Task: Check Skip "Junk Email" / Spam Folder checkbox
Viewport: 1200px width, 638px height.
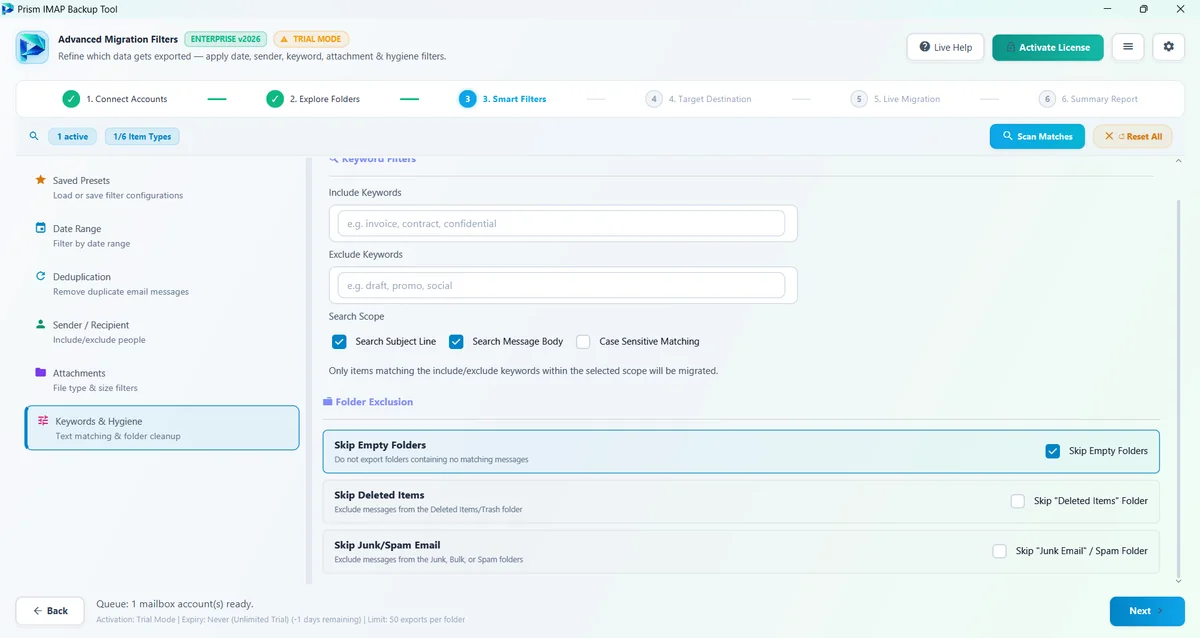Action: click(999, 551)
